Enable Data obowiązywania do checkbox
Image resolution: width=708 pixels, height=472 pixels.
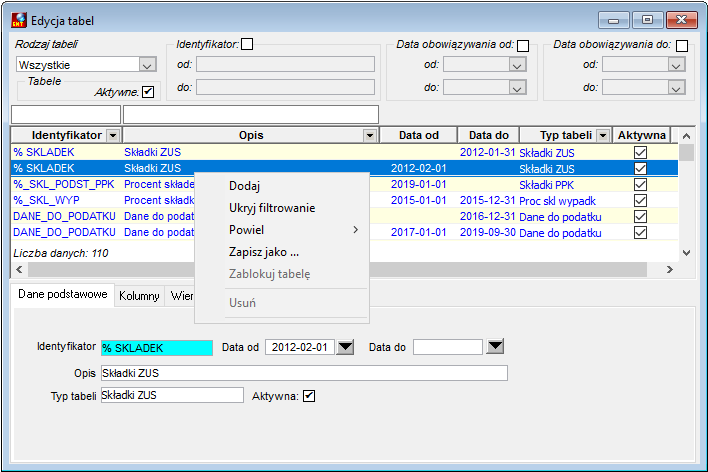682,46
